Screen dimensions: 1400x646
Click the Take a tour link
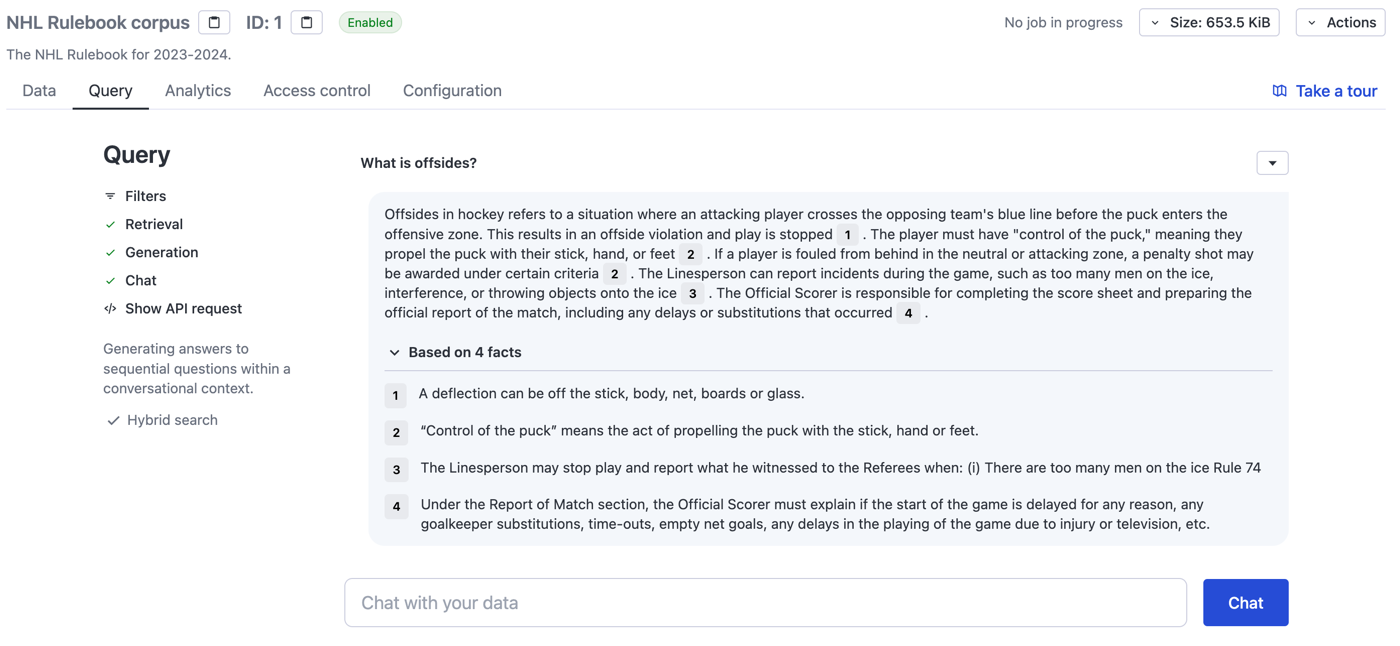1335,90
